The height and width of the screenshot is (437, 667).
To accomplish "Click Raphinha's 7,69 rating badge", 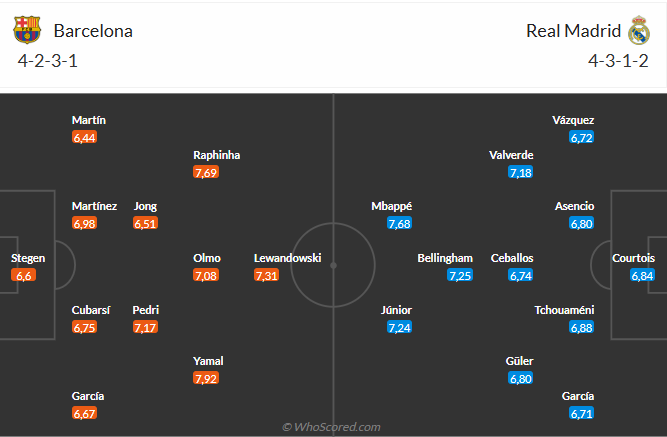I will 206,172.
